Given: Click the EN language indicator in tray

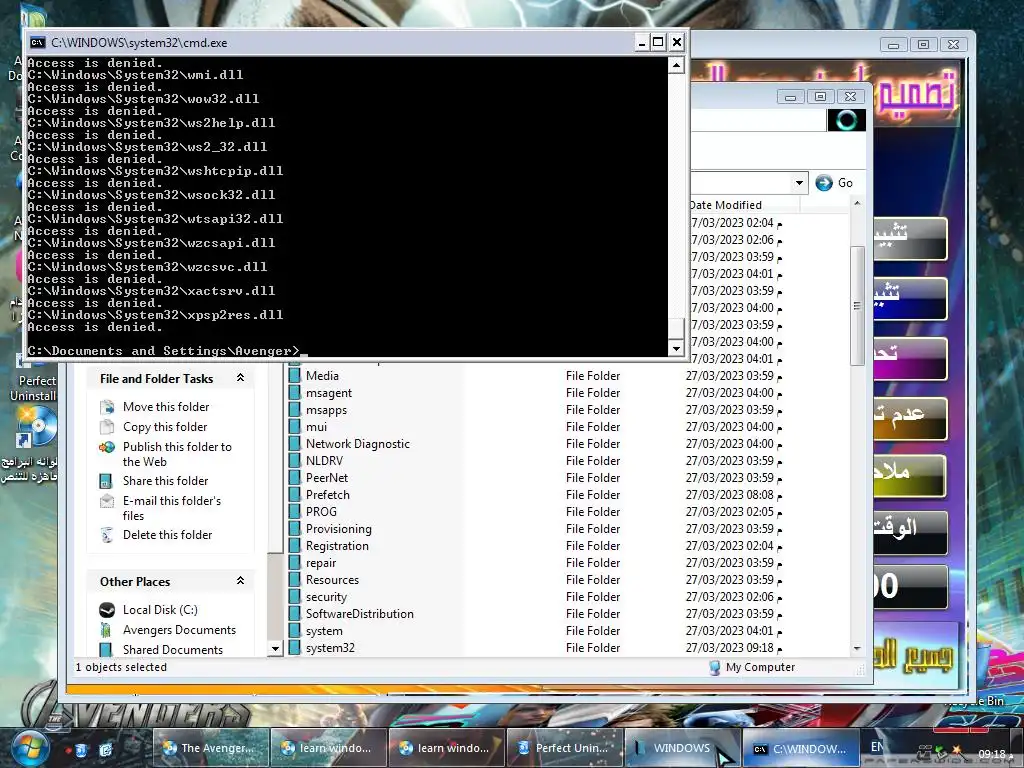Looking at the screenshot, I should point(877,746).
